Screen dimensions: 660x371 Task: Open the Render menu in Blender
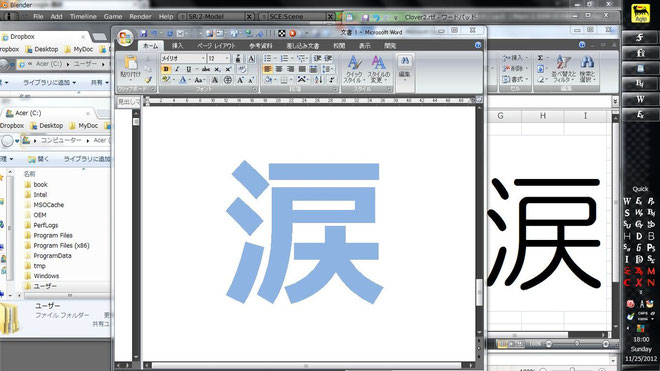click(x=140, y=16)
